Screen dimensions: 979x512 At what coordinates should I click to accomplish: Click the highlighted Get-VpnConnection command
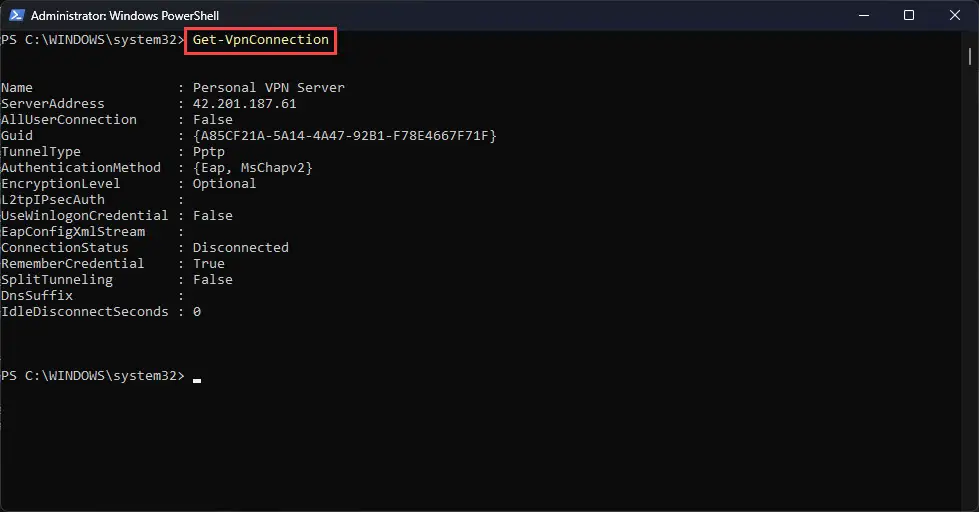tap(260, 40)
